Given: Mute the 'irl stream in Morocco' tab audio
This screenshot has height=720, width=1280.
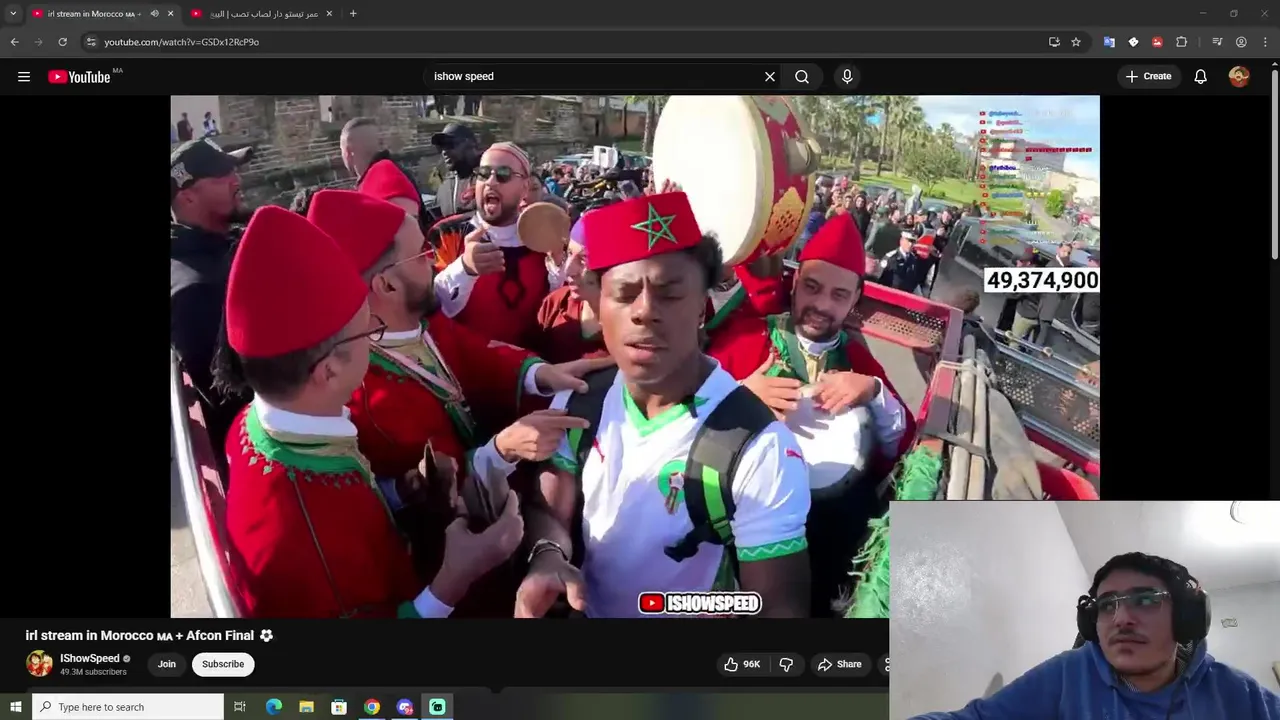Looking at the screenshot, I should tap(154, 14).
